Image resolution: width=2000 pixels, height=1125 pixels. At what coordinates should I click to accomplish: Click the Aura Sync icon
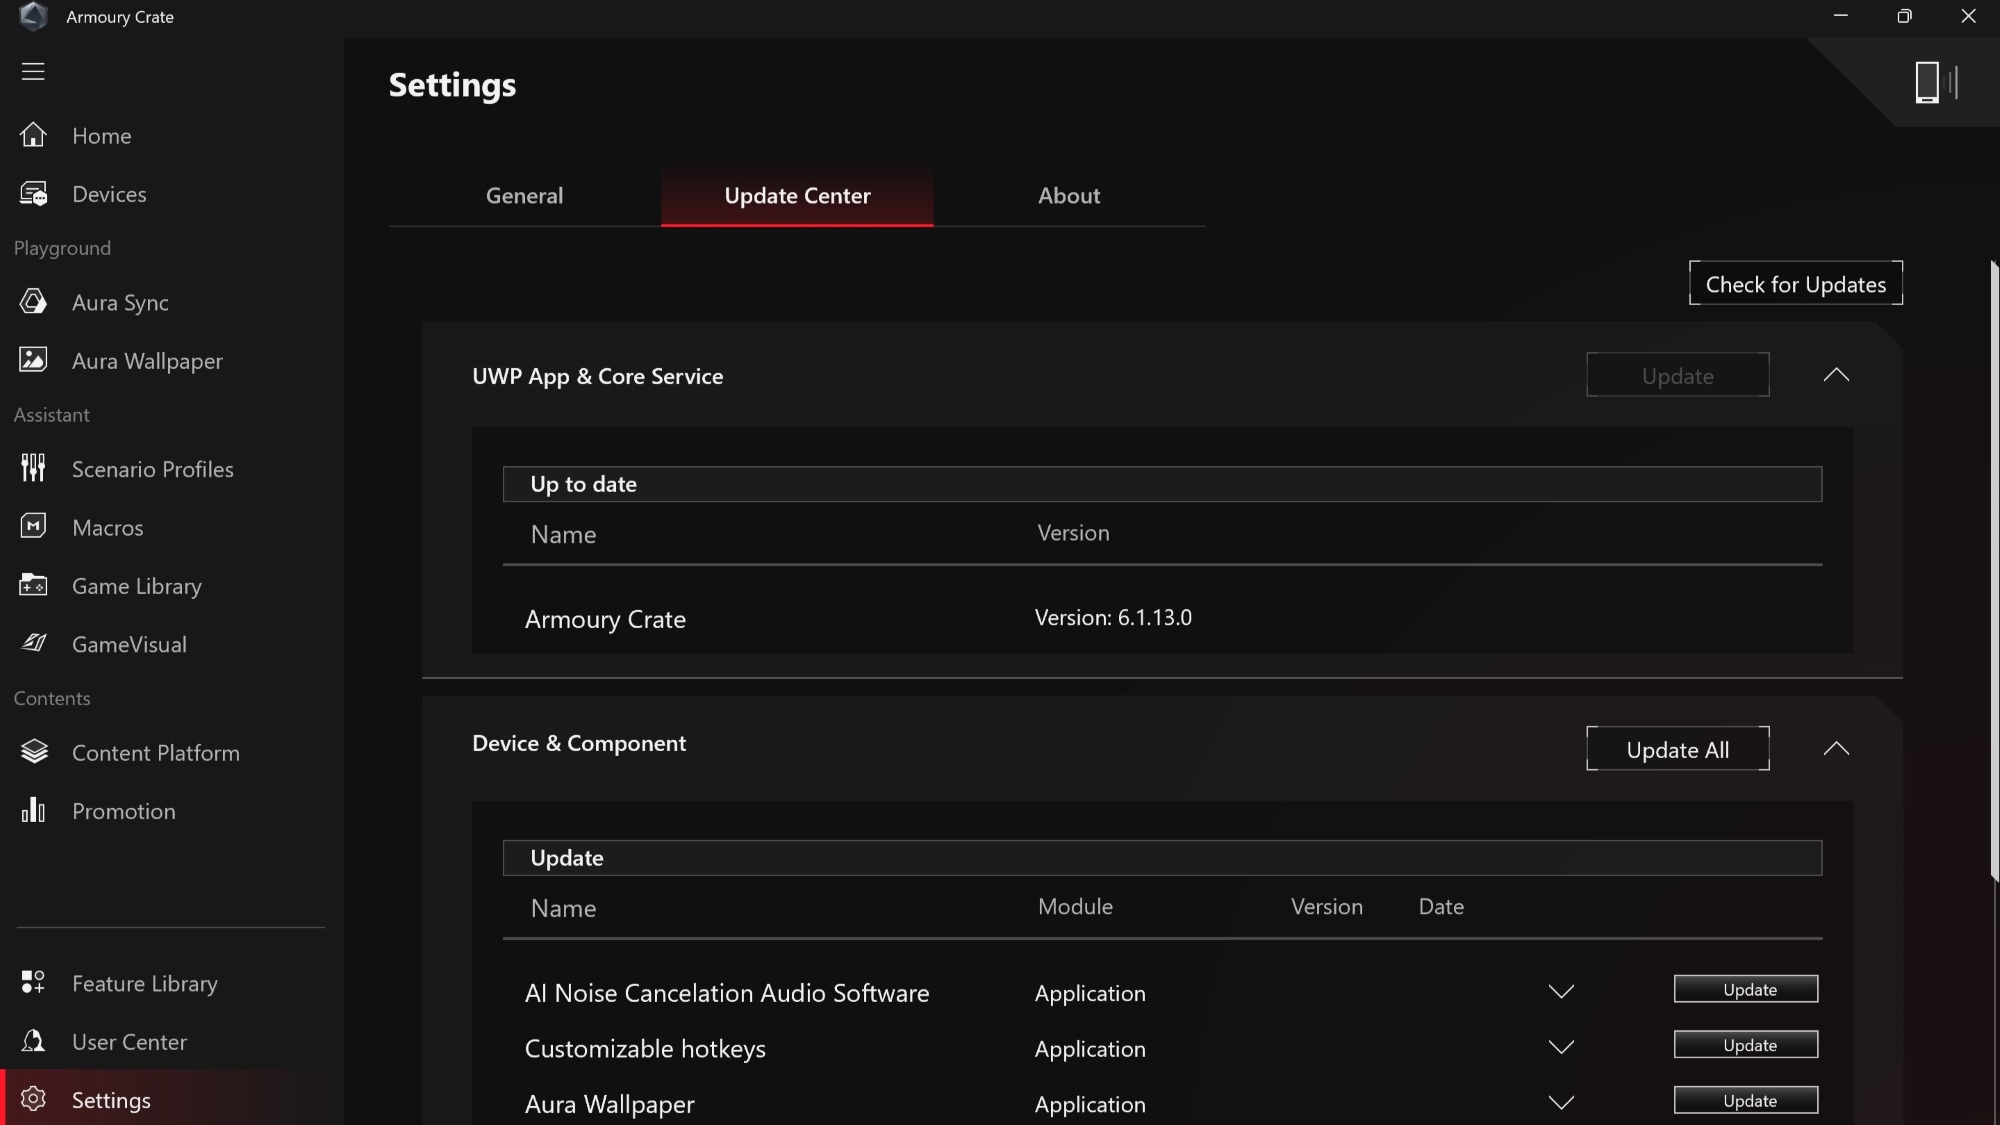pos(33,302)
